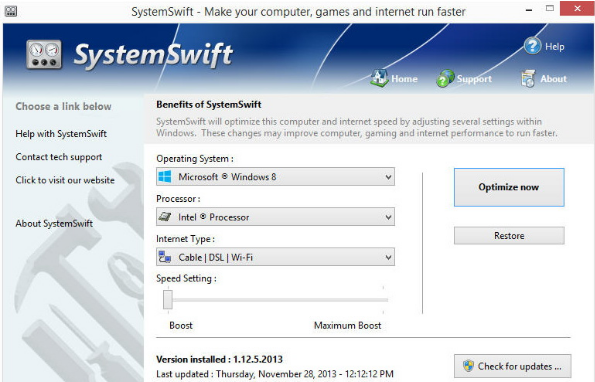This screenshot has height=382, width=595.
Task: Click the Choose a link below heading
Action: (x=63, y=106)
